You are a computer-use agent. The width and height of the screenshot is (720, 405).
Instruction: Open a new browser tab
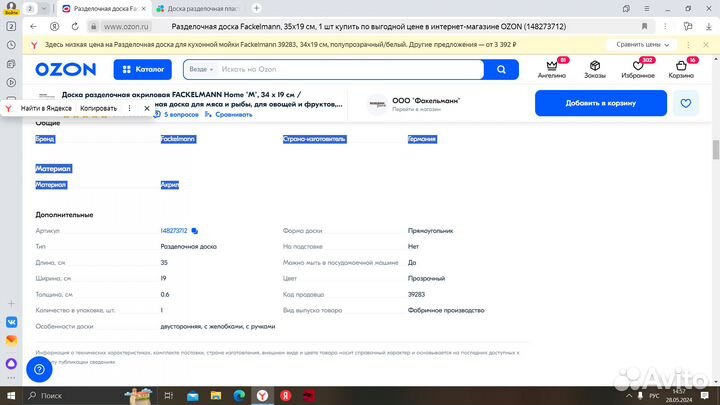tap(257, 8)
